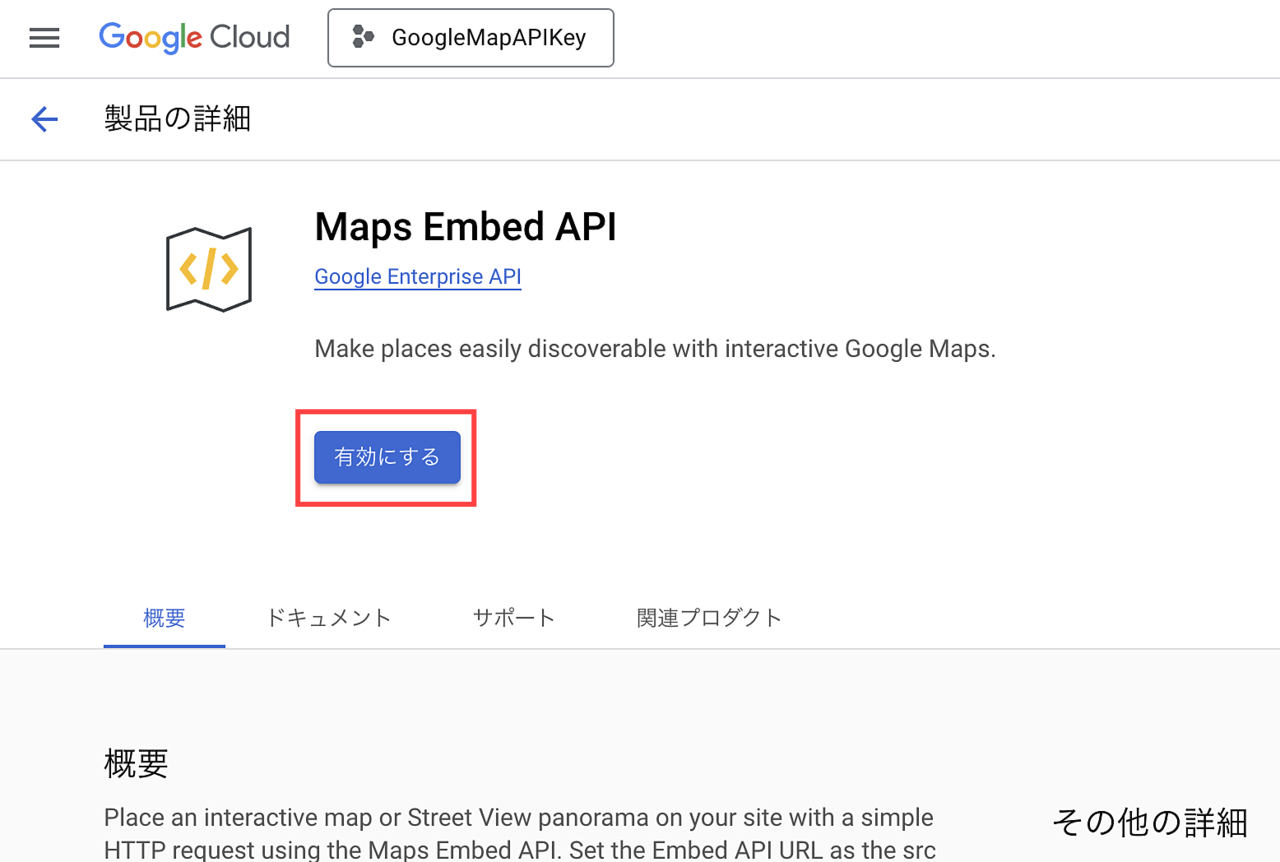Click the 'Place an interactive map' paragraph
The width and height of the screenshot is (1280, 862).
point(520,834)
